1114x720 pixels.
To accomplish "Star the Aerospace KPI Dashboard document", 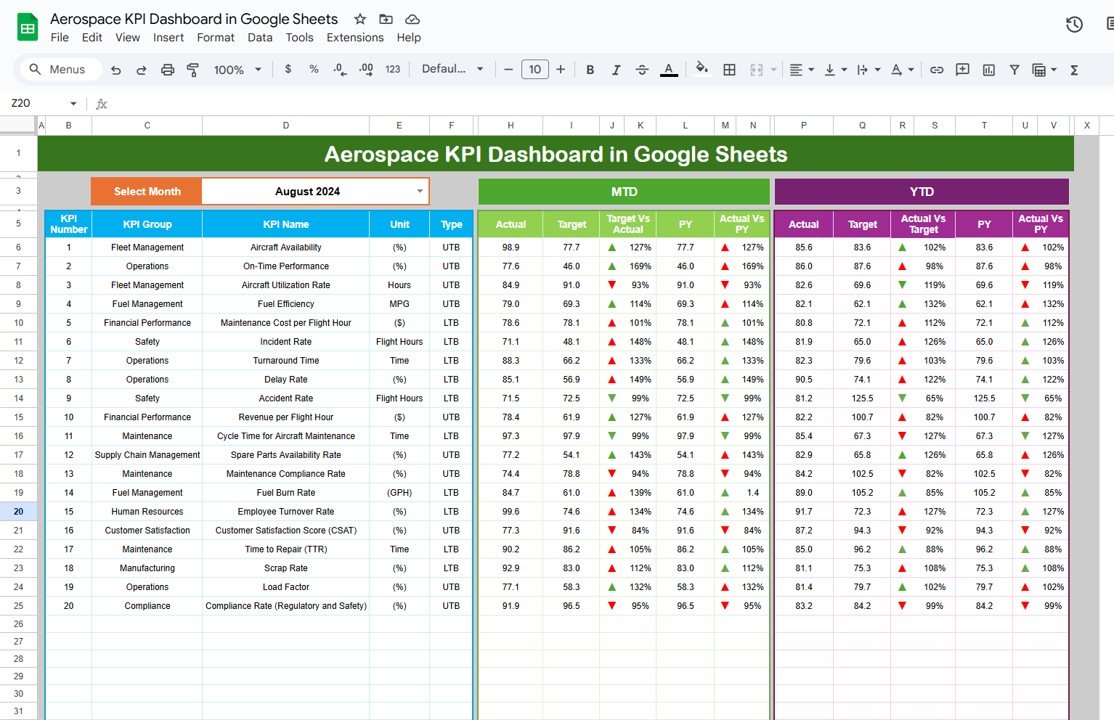I will pos(360,19).
